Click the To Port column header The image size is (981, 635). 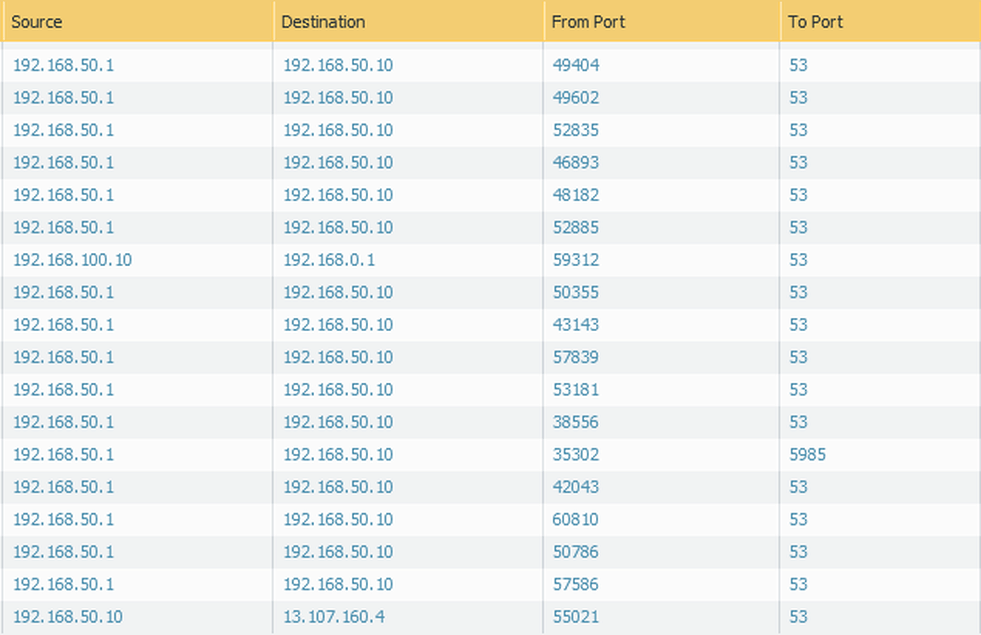tap(815, 21)
